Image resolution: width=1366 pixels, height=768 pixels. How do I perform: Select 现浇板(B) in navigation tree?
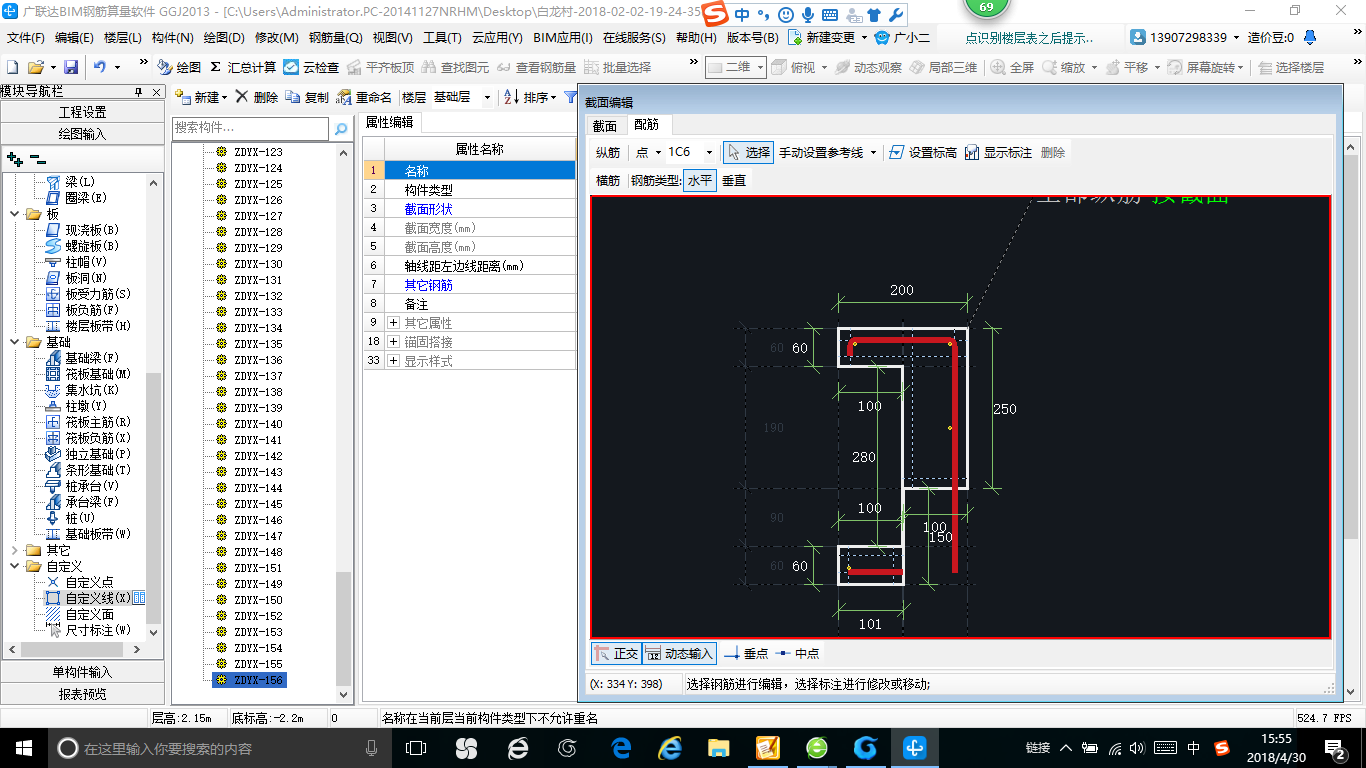[82, 230]
